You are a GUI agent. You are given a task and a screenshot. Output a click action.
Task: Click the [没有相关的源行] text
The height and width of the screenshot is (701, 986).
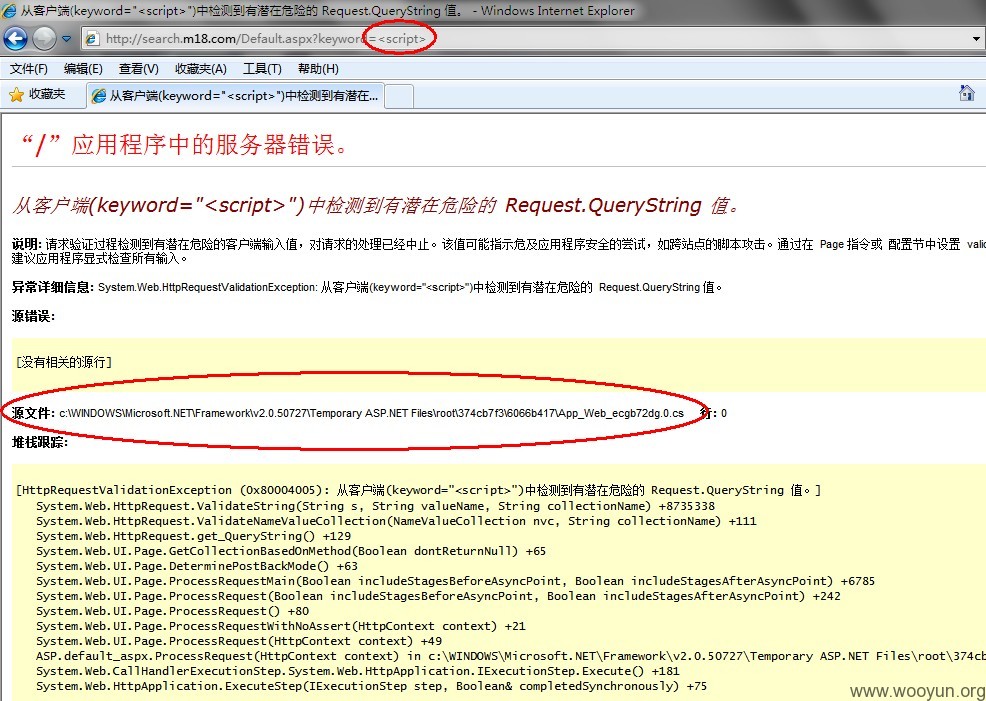[64, 362]
